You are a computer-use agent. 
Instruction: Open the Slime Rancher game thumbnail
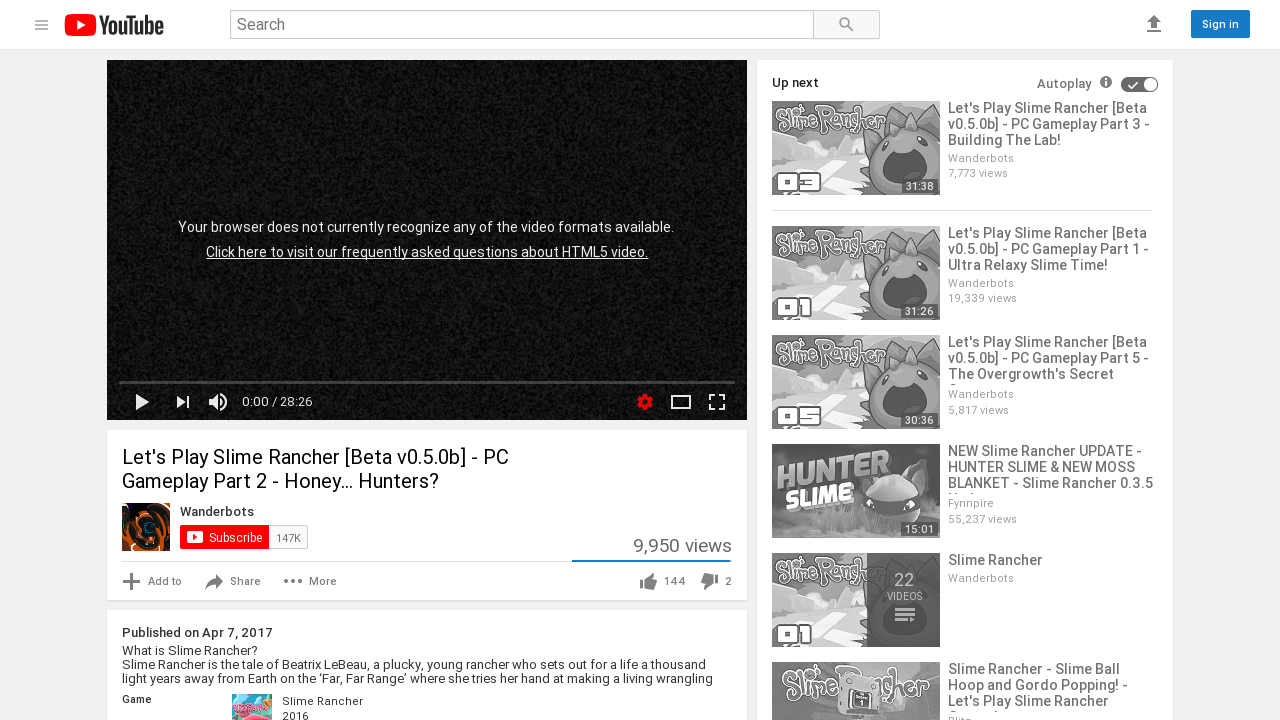click(252, 707)
